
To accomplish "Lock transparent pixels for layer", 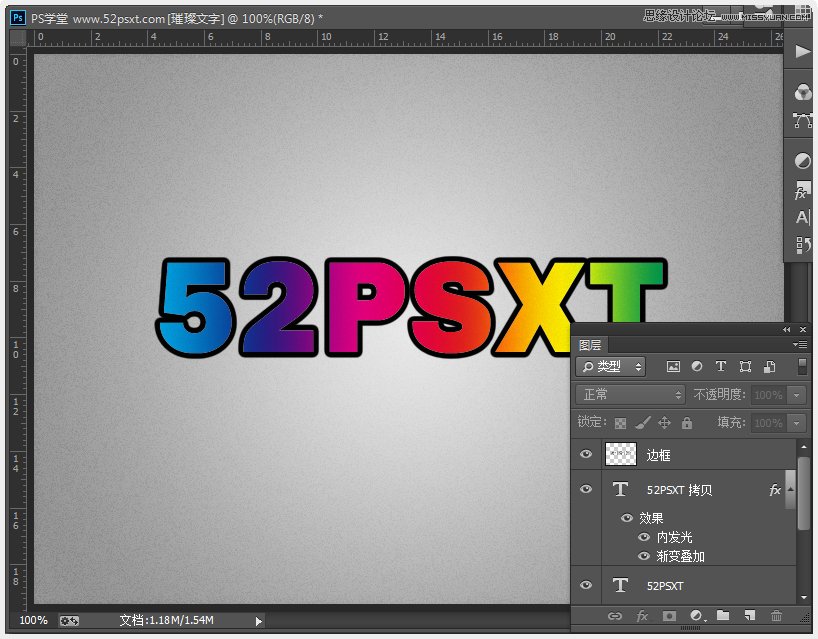I will coord(620,423).
